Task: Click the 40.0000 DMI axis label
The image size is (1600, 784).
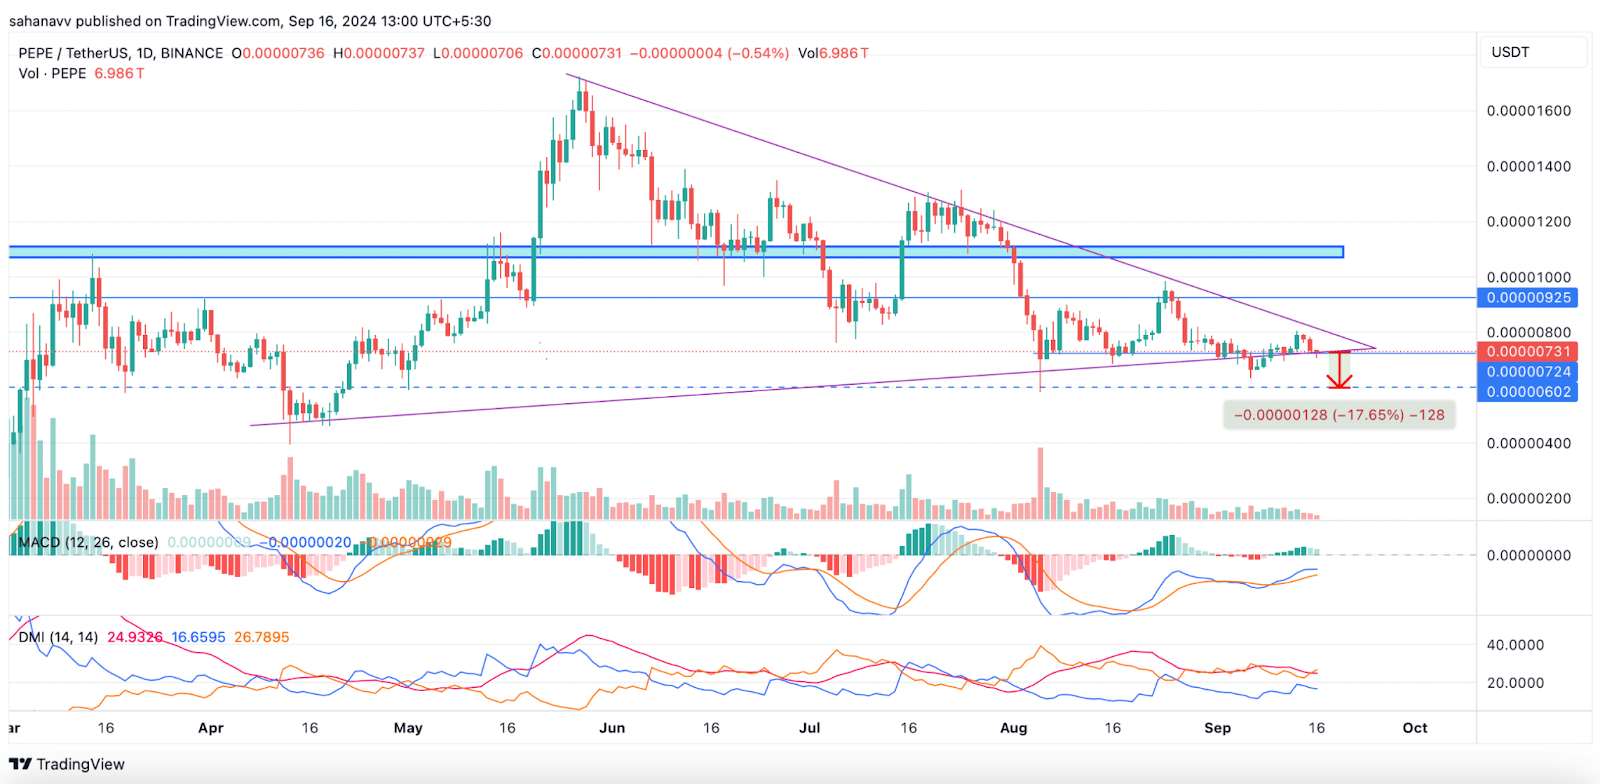Action: (1515, 645)
